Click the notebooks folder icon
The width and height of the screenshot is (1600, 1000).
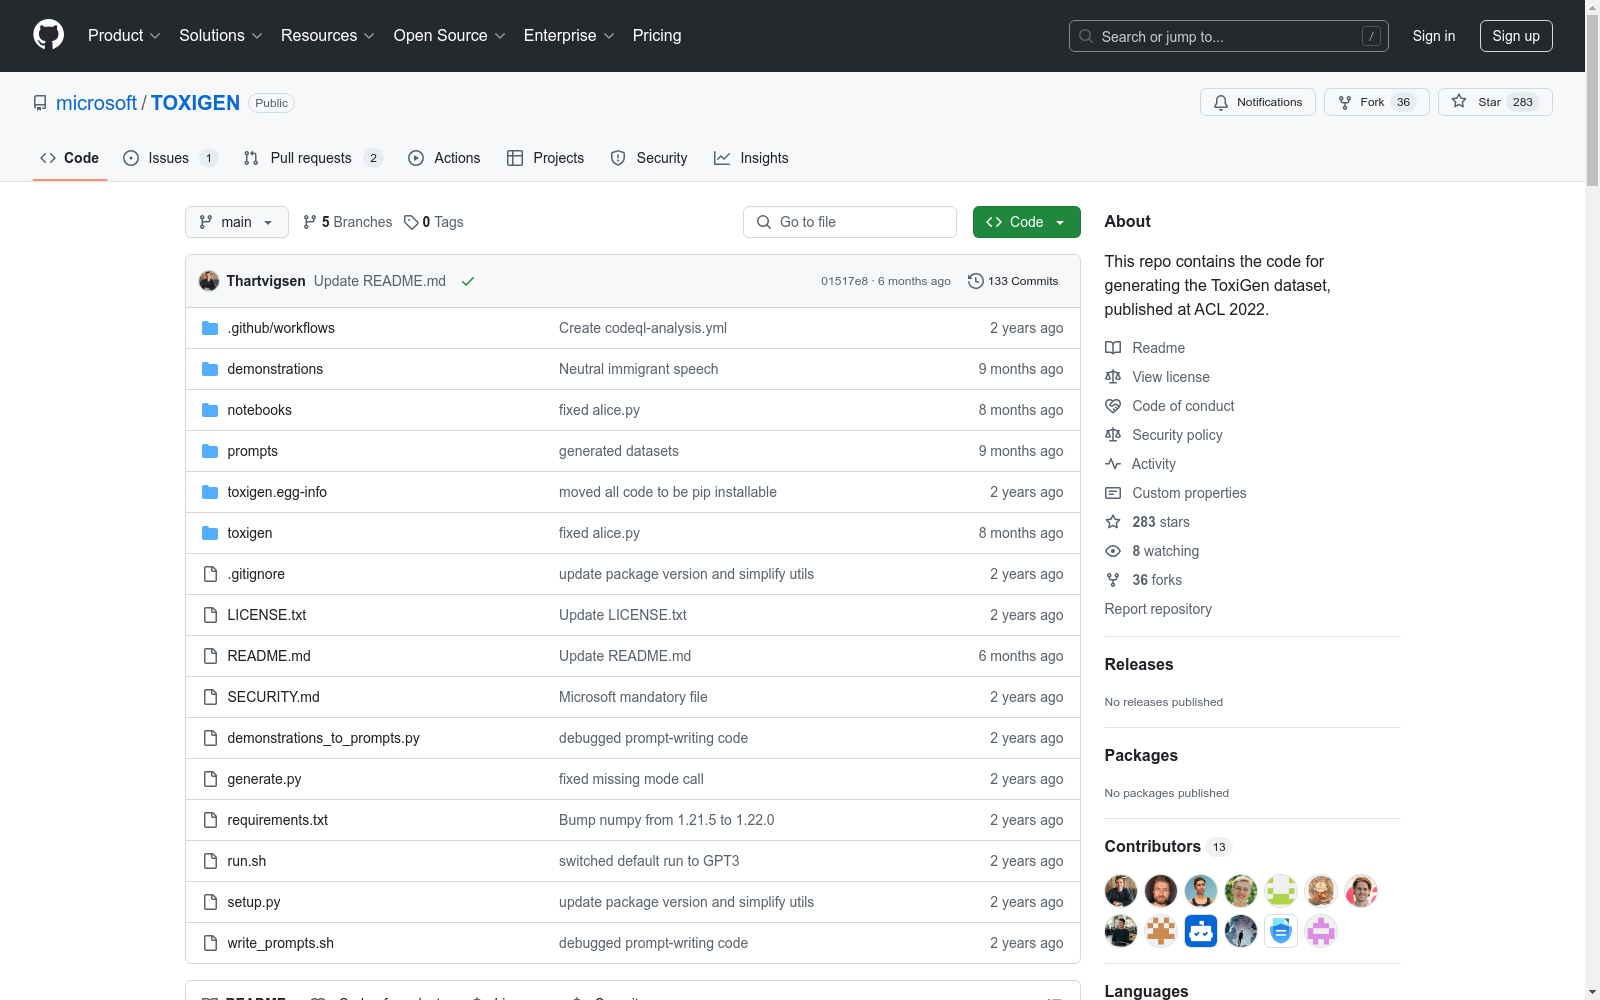click(210, 410)
